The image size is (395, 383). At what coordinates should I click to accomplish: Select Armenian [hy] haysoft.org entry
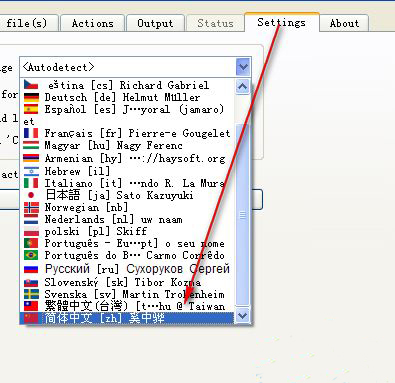pyautogui.click(x=128, y=158)
